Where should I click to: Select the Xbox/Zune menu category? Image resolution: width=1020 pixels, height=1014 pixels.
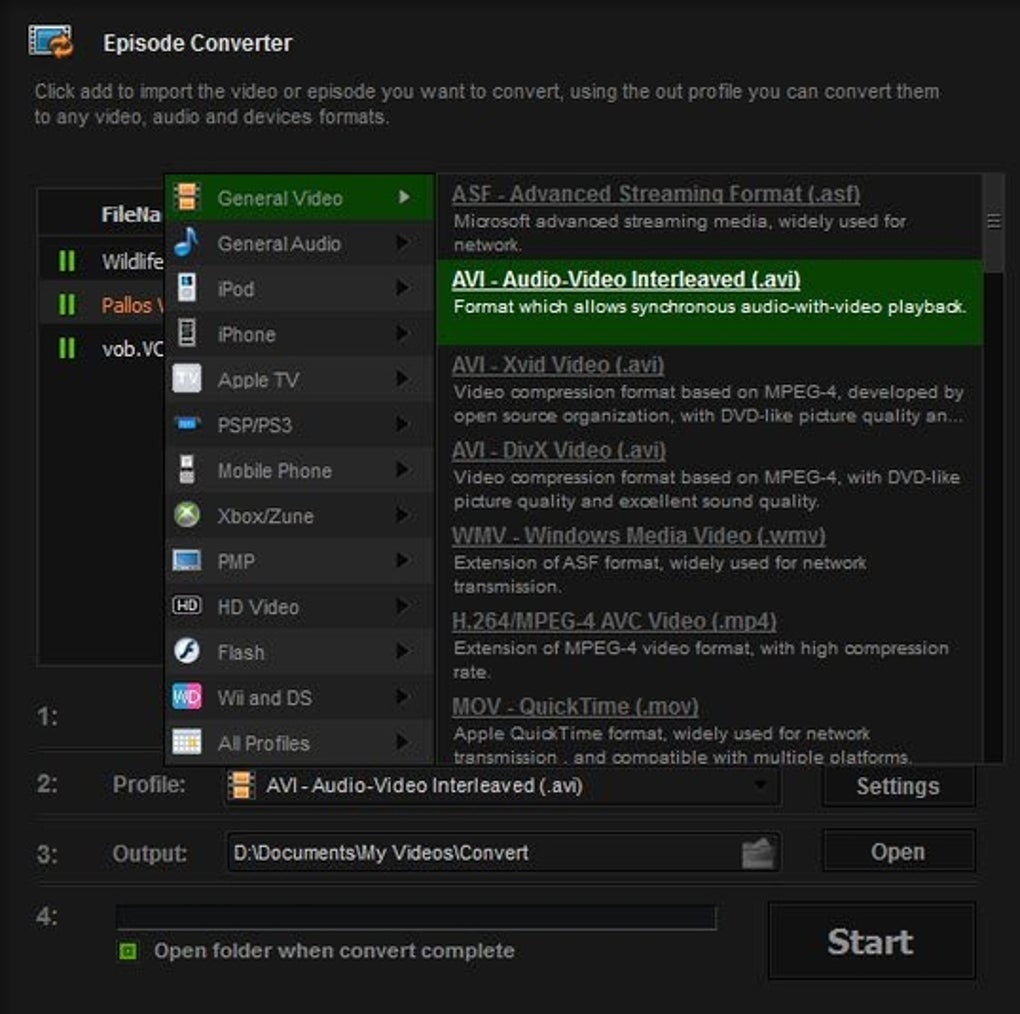click(299, 516)
